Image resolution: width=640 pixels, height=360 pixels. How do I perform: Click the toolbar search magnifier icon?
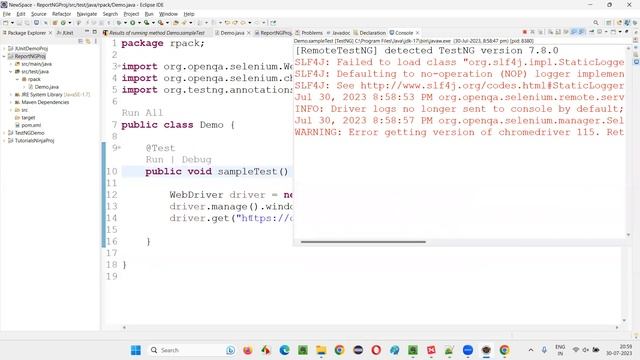tap(596, 23)
